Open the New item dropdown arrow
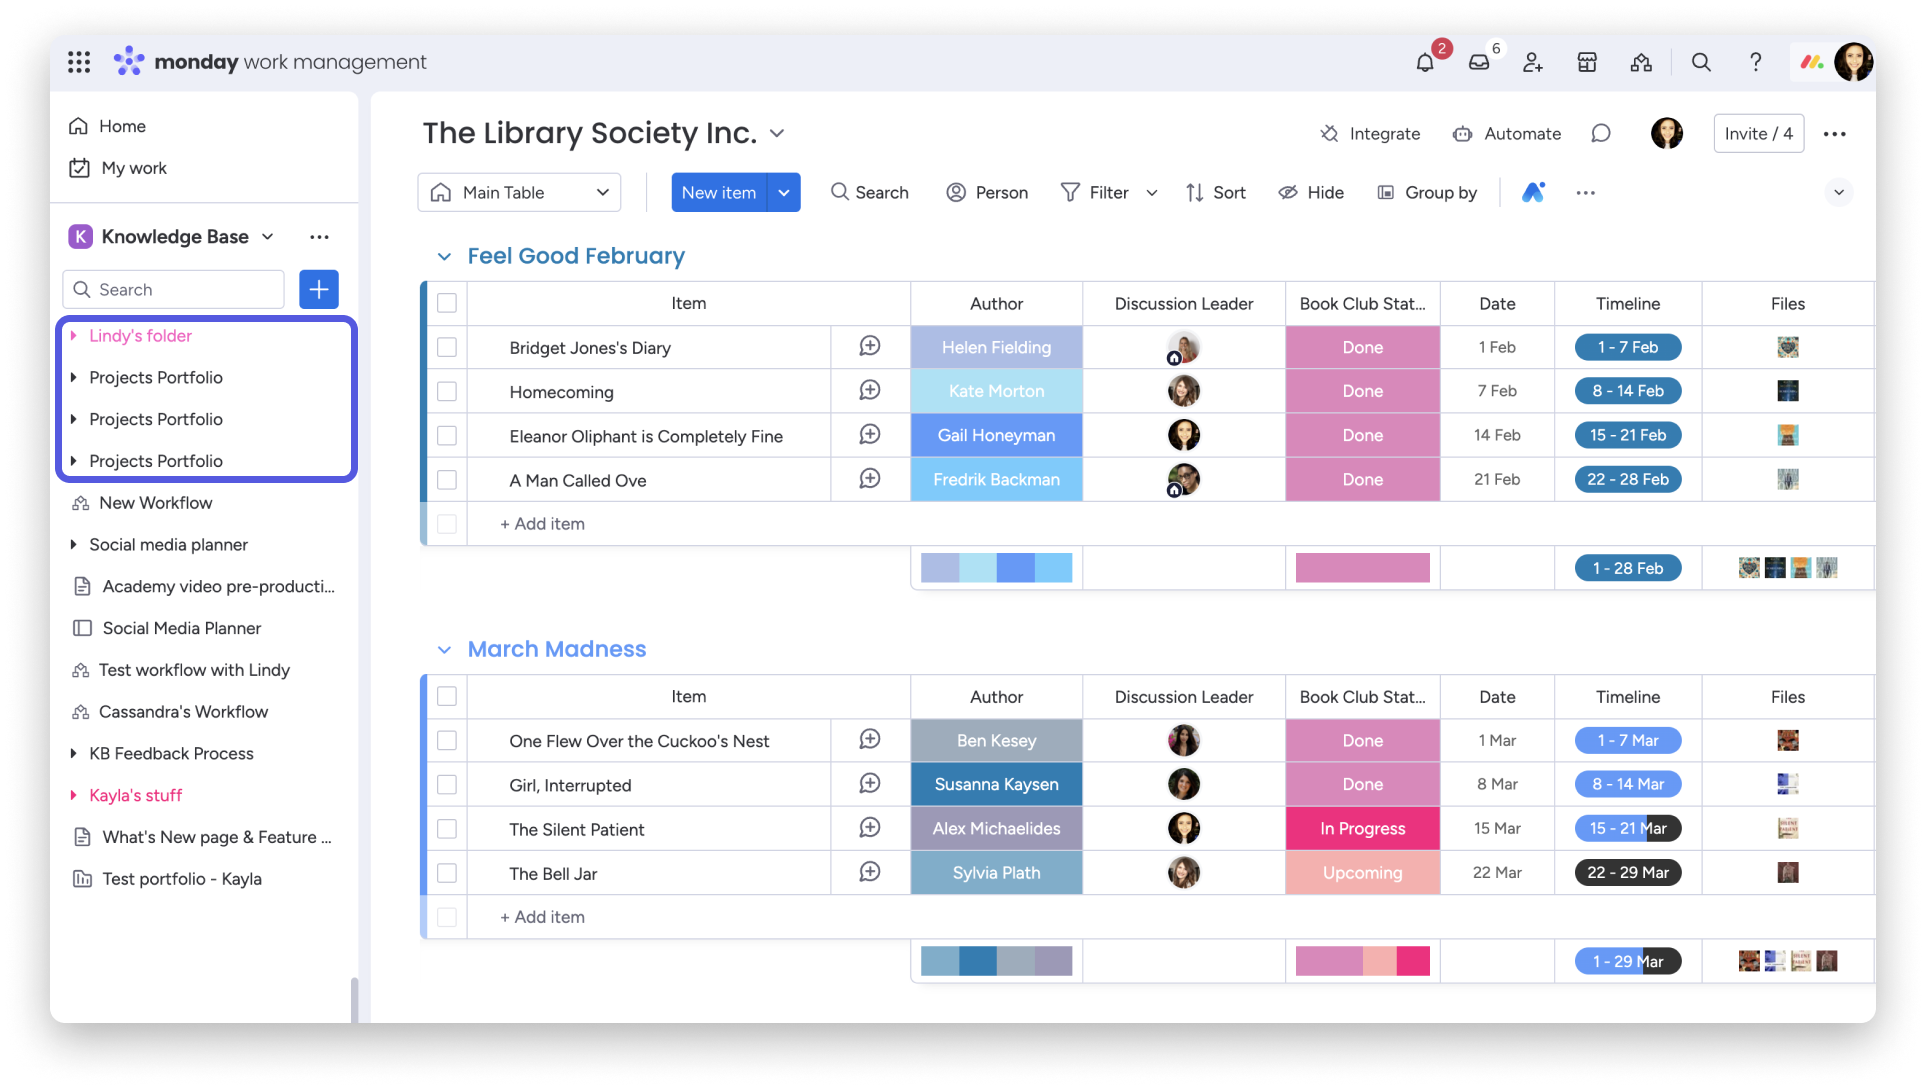1926x1088 pixels. pos(784,192)
